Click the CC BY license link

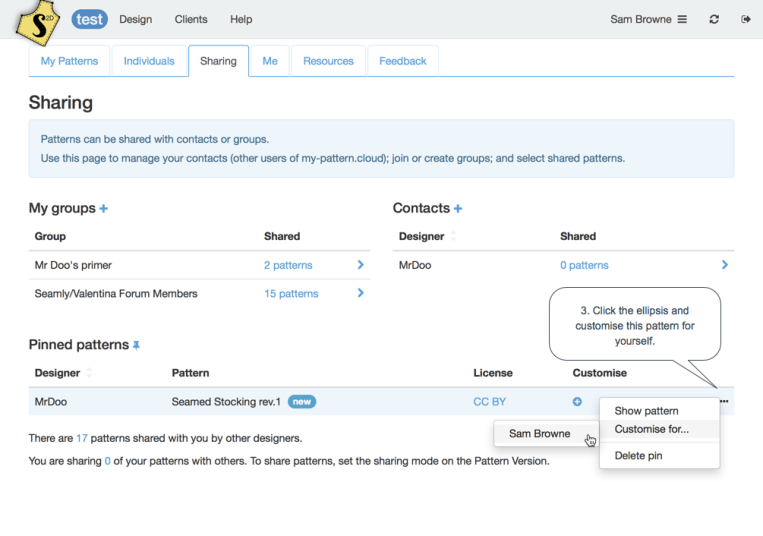pos(489,401)
